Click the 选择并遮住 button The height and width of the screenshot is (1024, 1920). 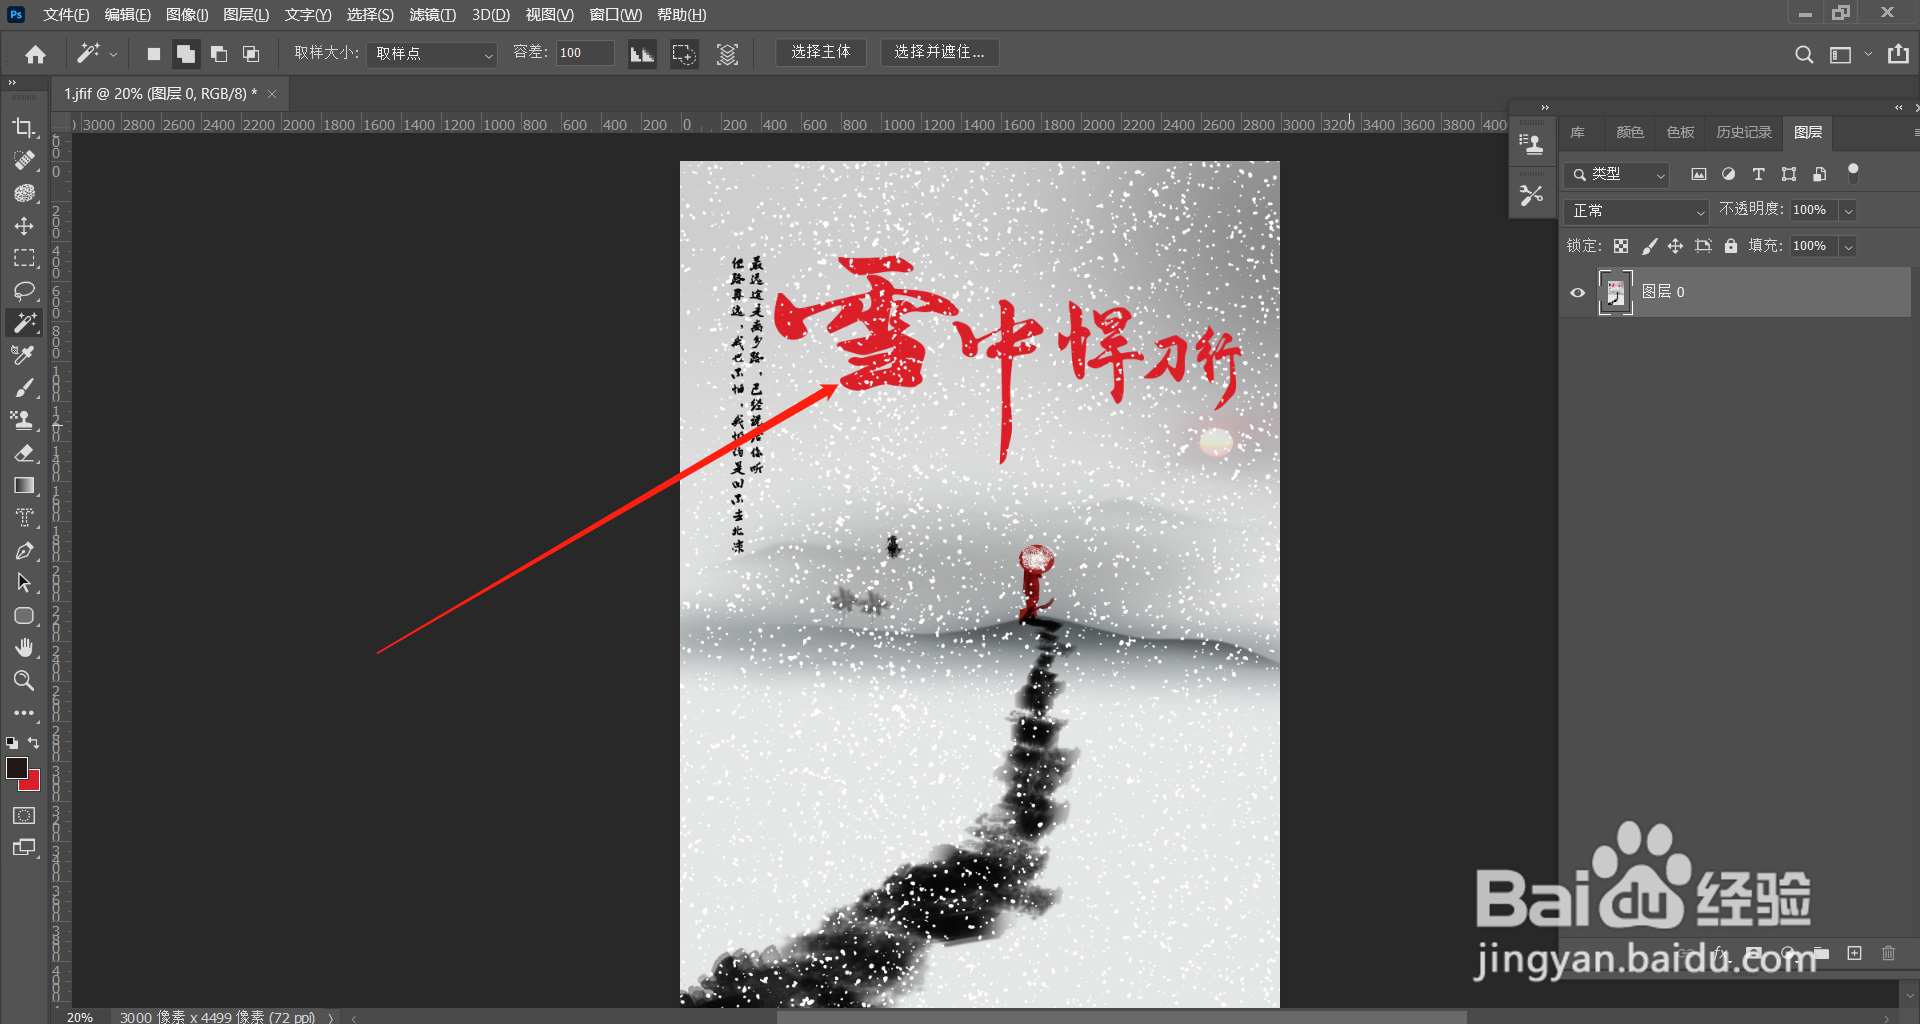click(x=938, y=52)
